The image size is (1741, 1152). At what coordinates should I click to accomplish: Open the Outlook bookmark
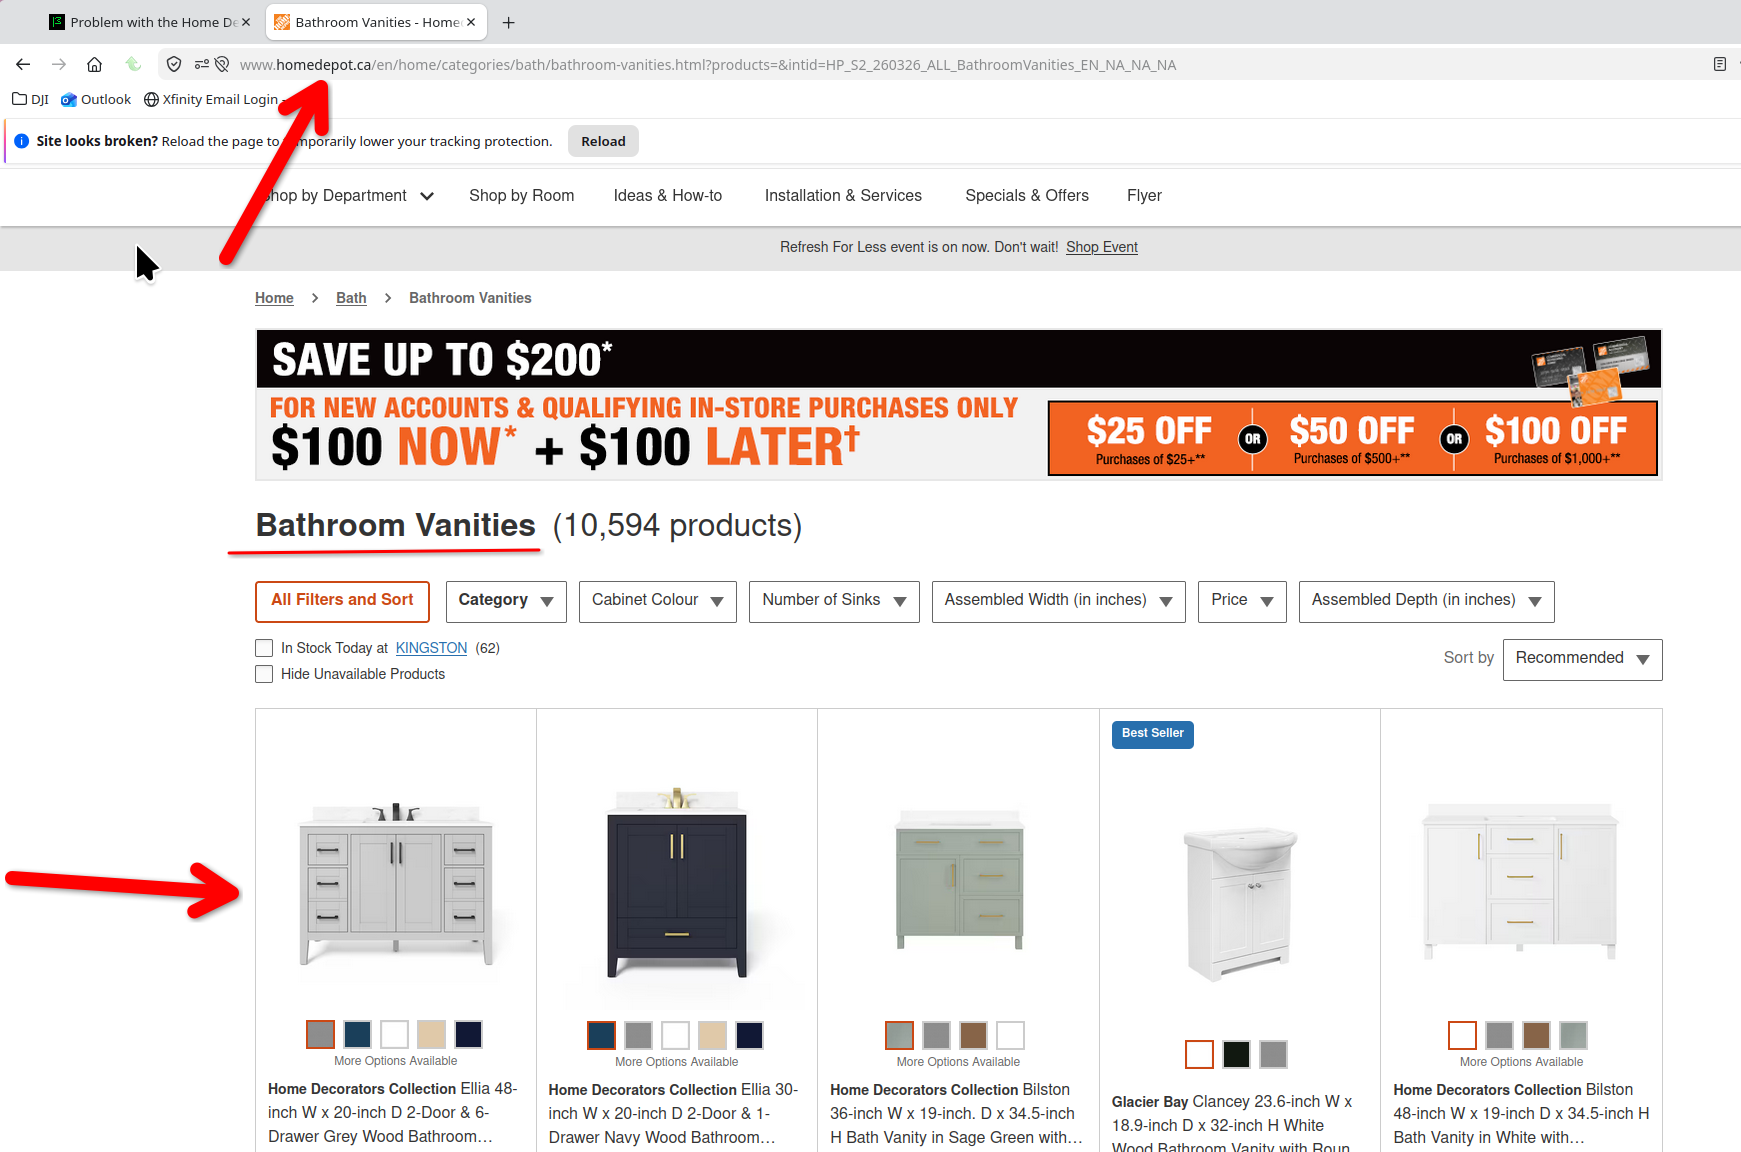(x=96, y=99)
